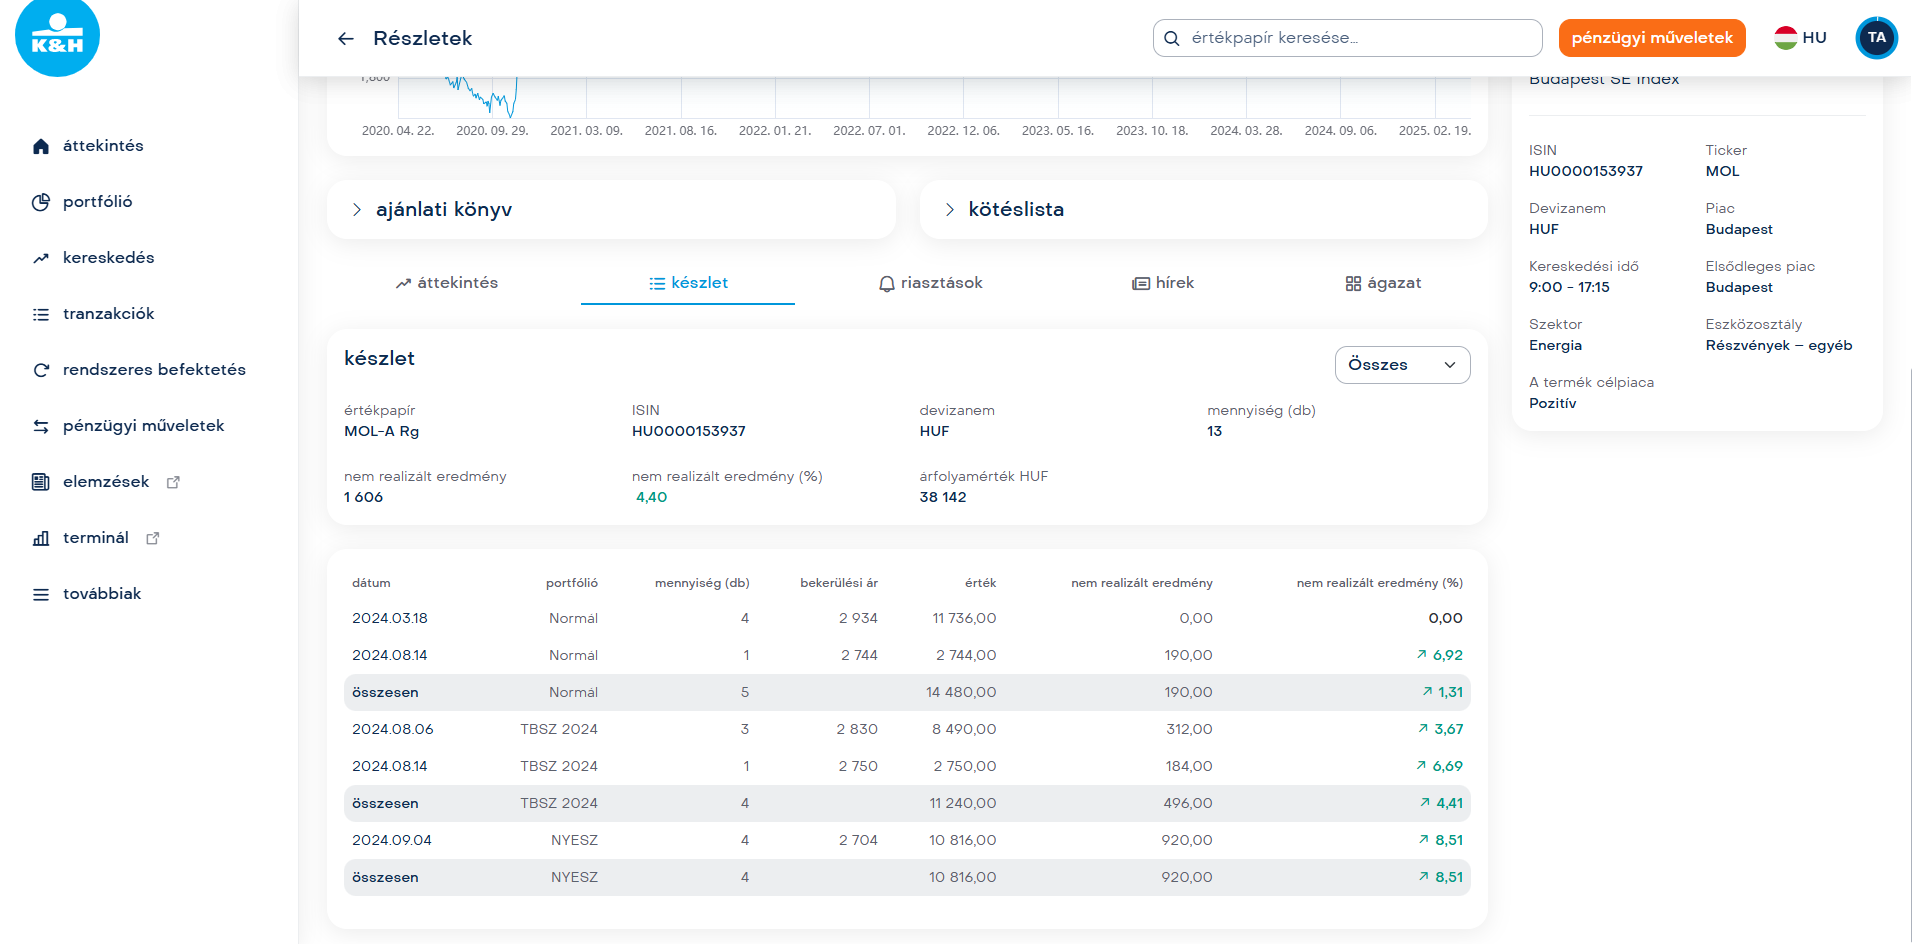Select the ágazat tab
Screen dimensions: 1912x944
(x=1383, y=283)
